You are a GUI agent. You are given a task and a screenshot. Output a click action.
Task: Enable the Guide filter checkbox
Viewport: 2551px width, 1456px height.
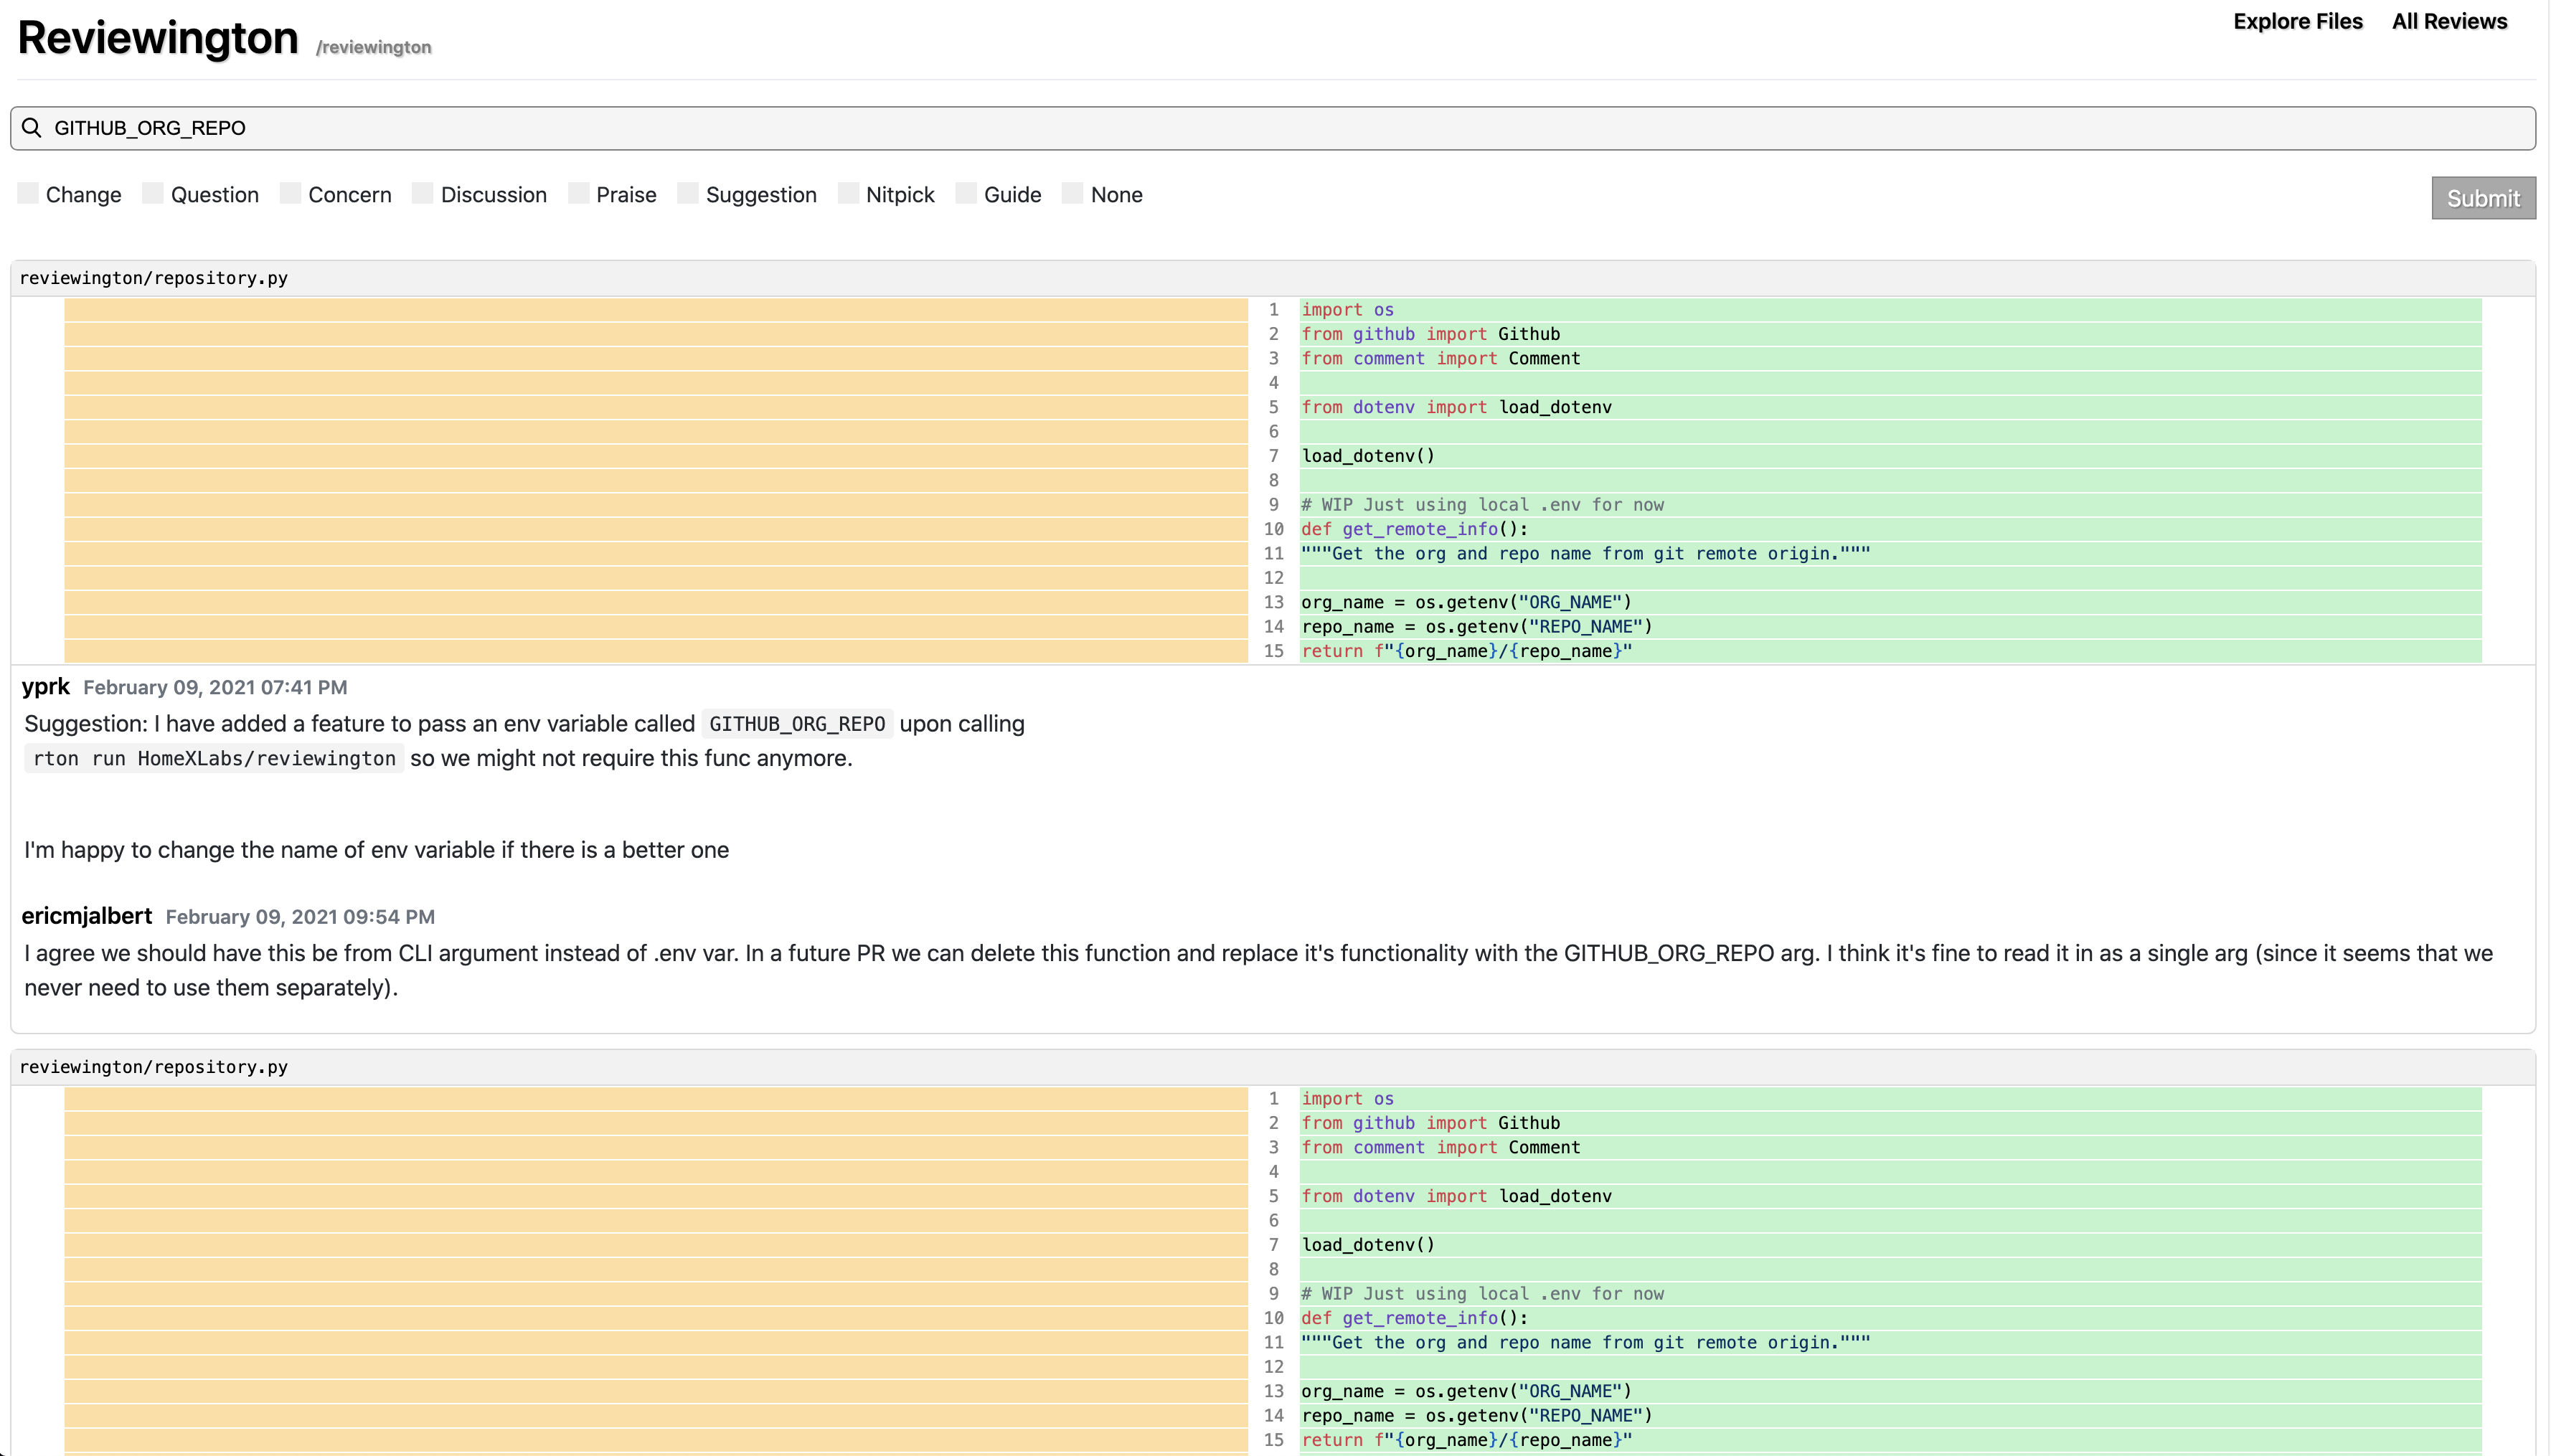[966, 194]
